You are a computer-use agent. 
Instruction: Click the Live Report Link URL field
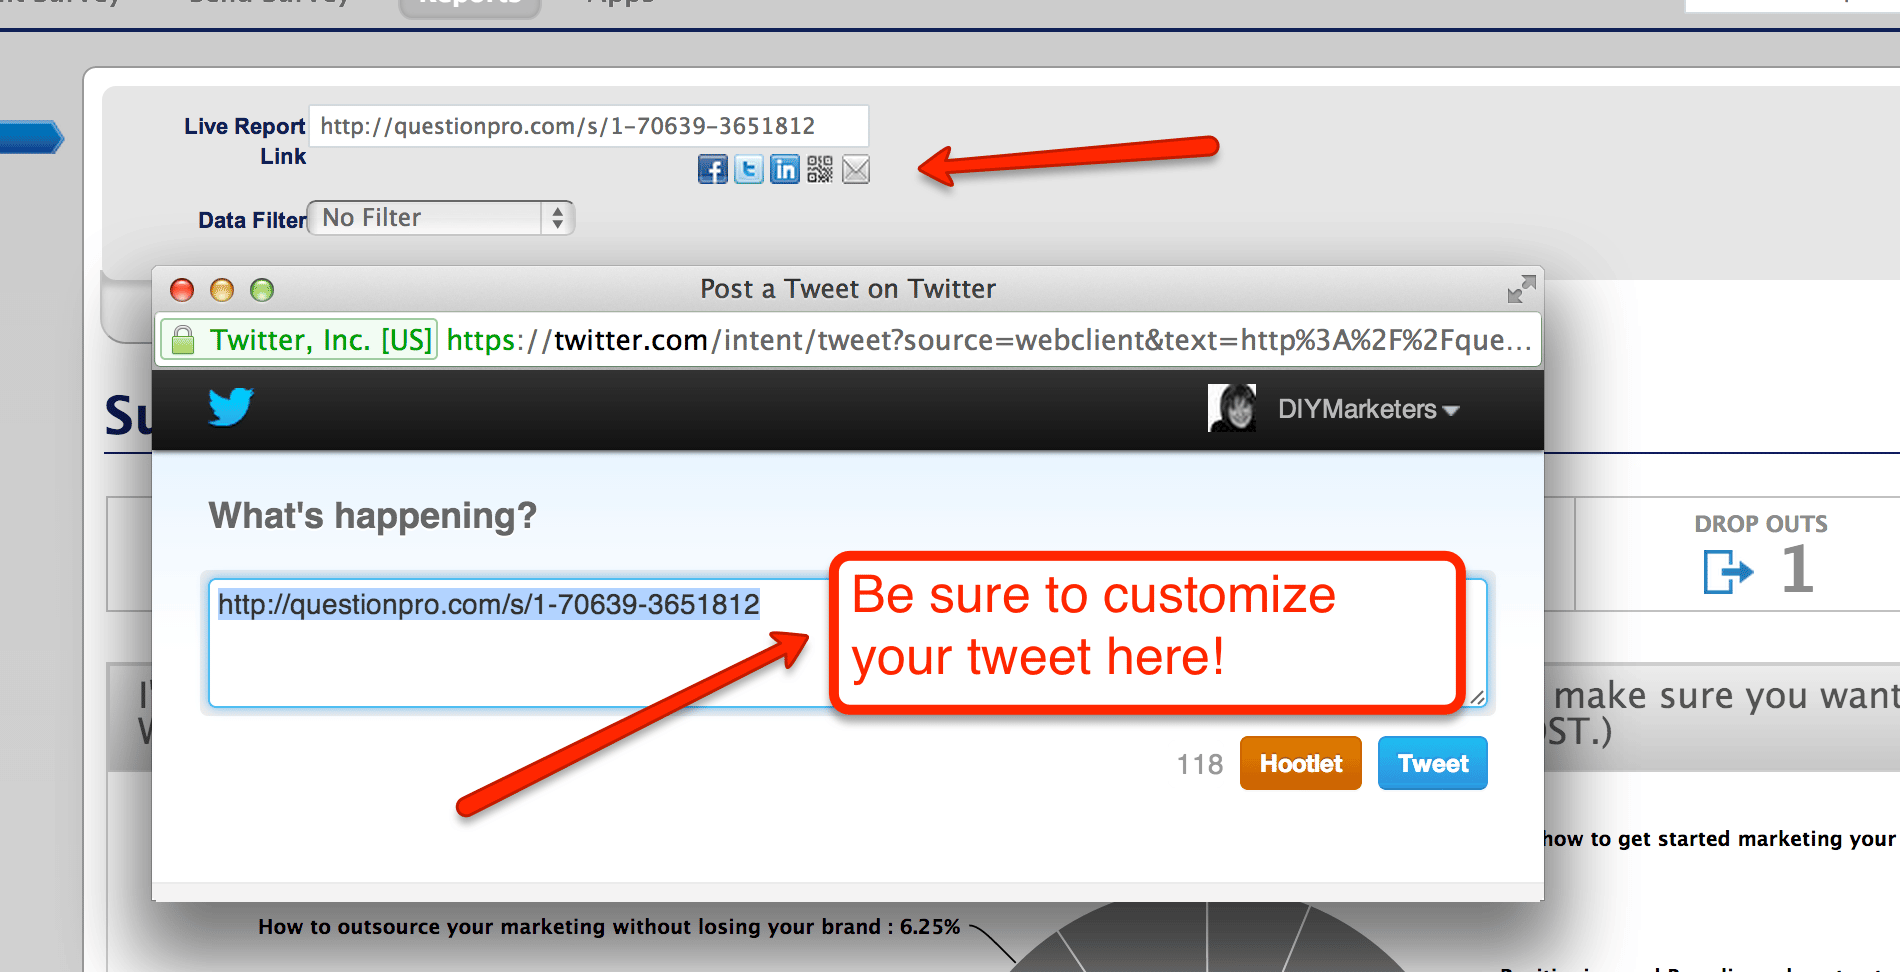(x=589, y=126)
